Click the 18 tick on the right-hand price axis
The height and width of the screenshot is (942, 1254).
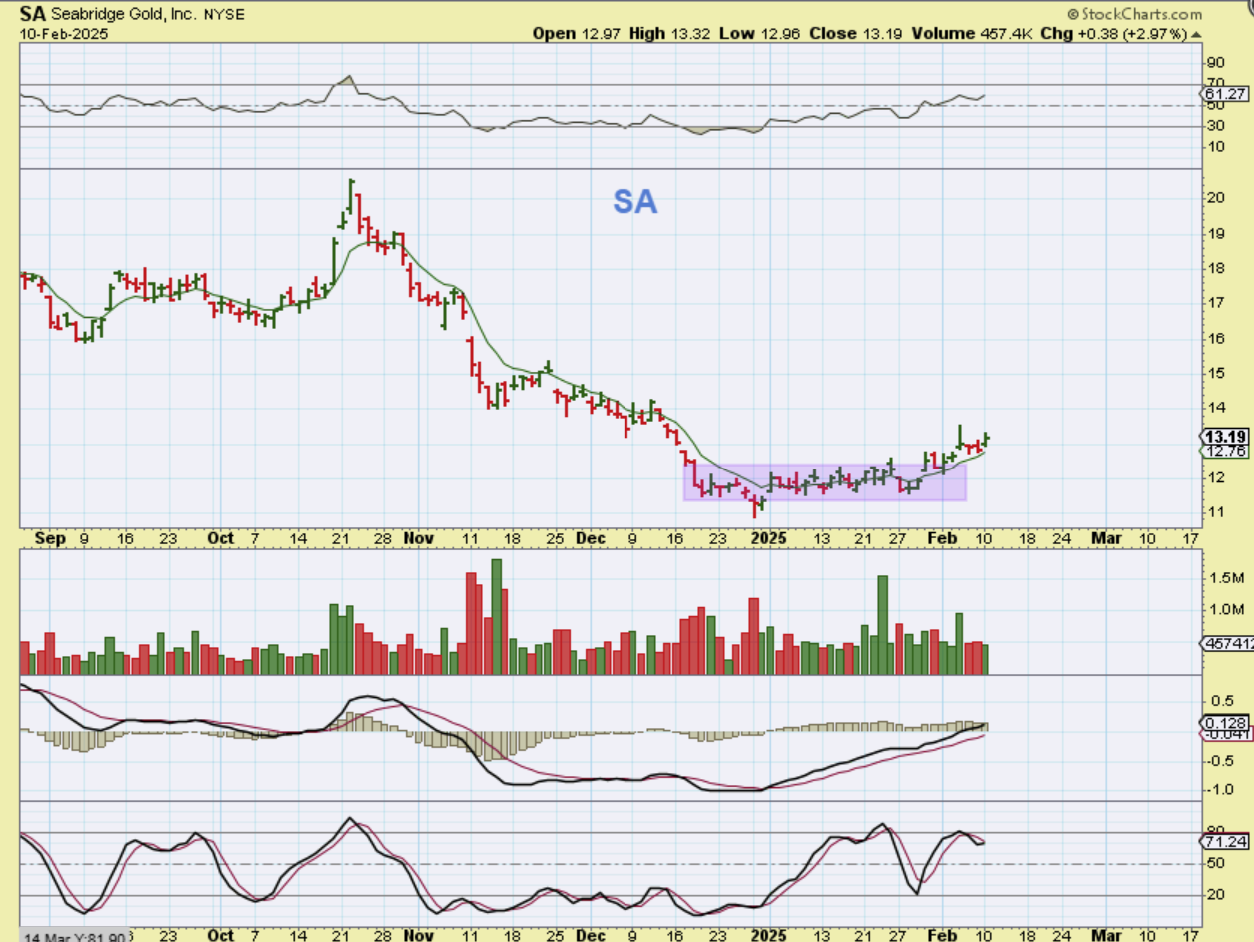coord(1215,268)
